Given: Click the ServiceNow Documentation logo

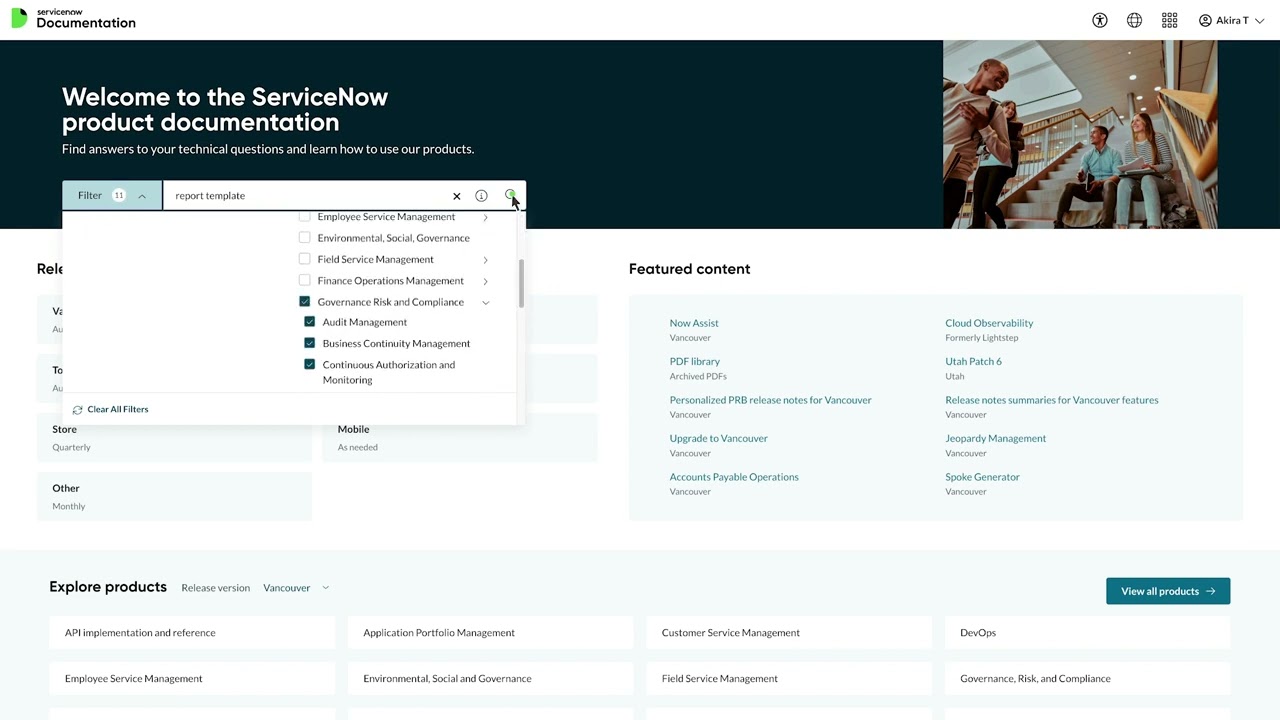Looking at the screenshot, I should point(73,19).
